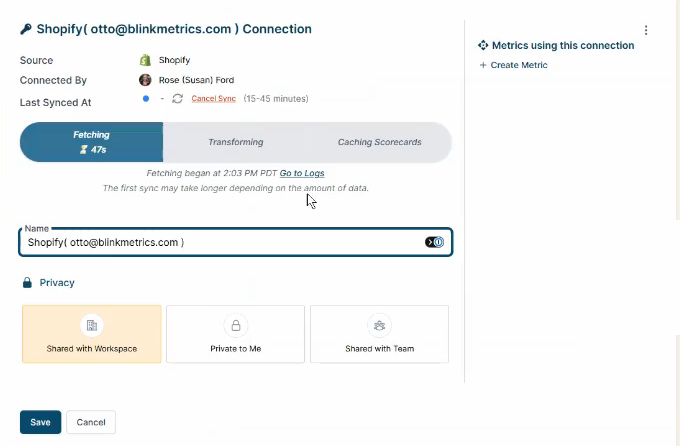Select Private to Me privacy option

click(x=235, y=334)
